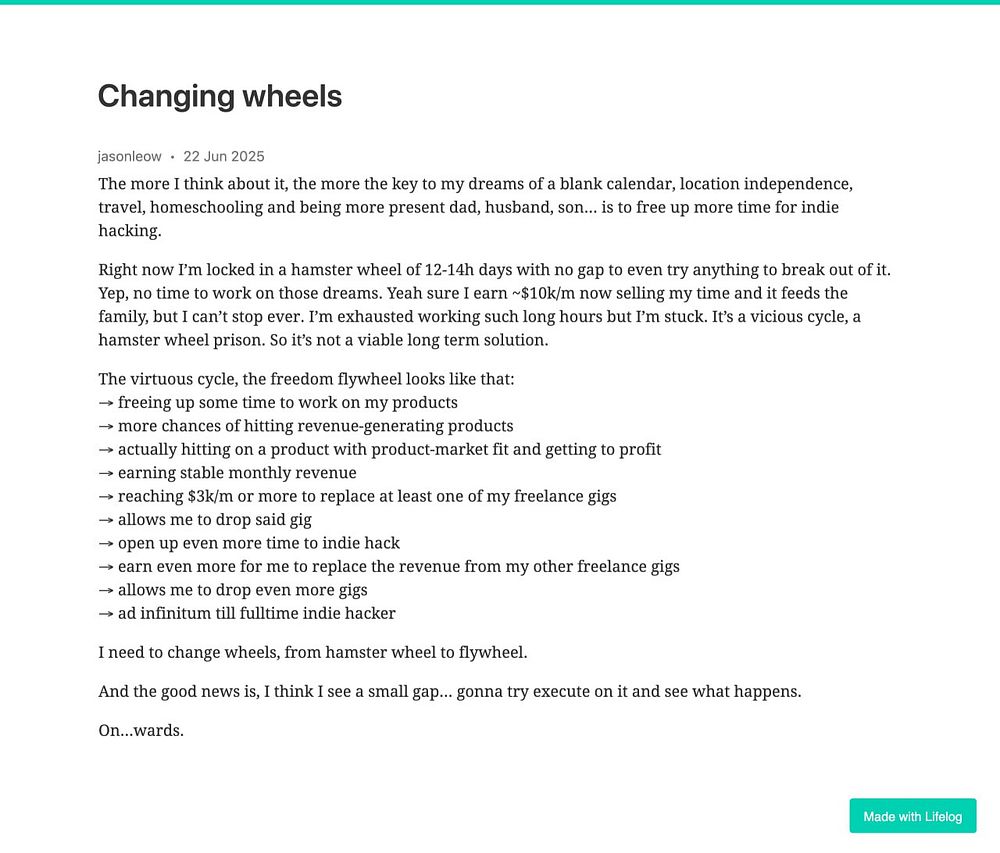Click the arrow before 'allows me to drop said gig'
The image size is (1000, 853).
tap(106, 520)
